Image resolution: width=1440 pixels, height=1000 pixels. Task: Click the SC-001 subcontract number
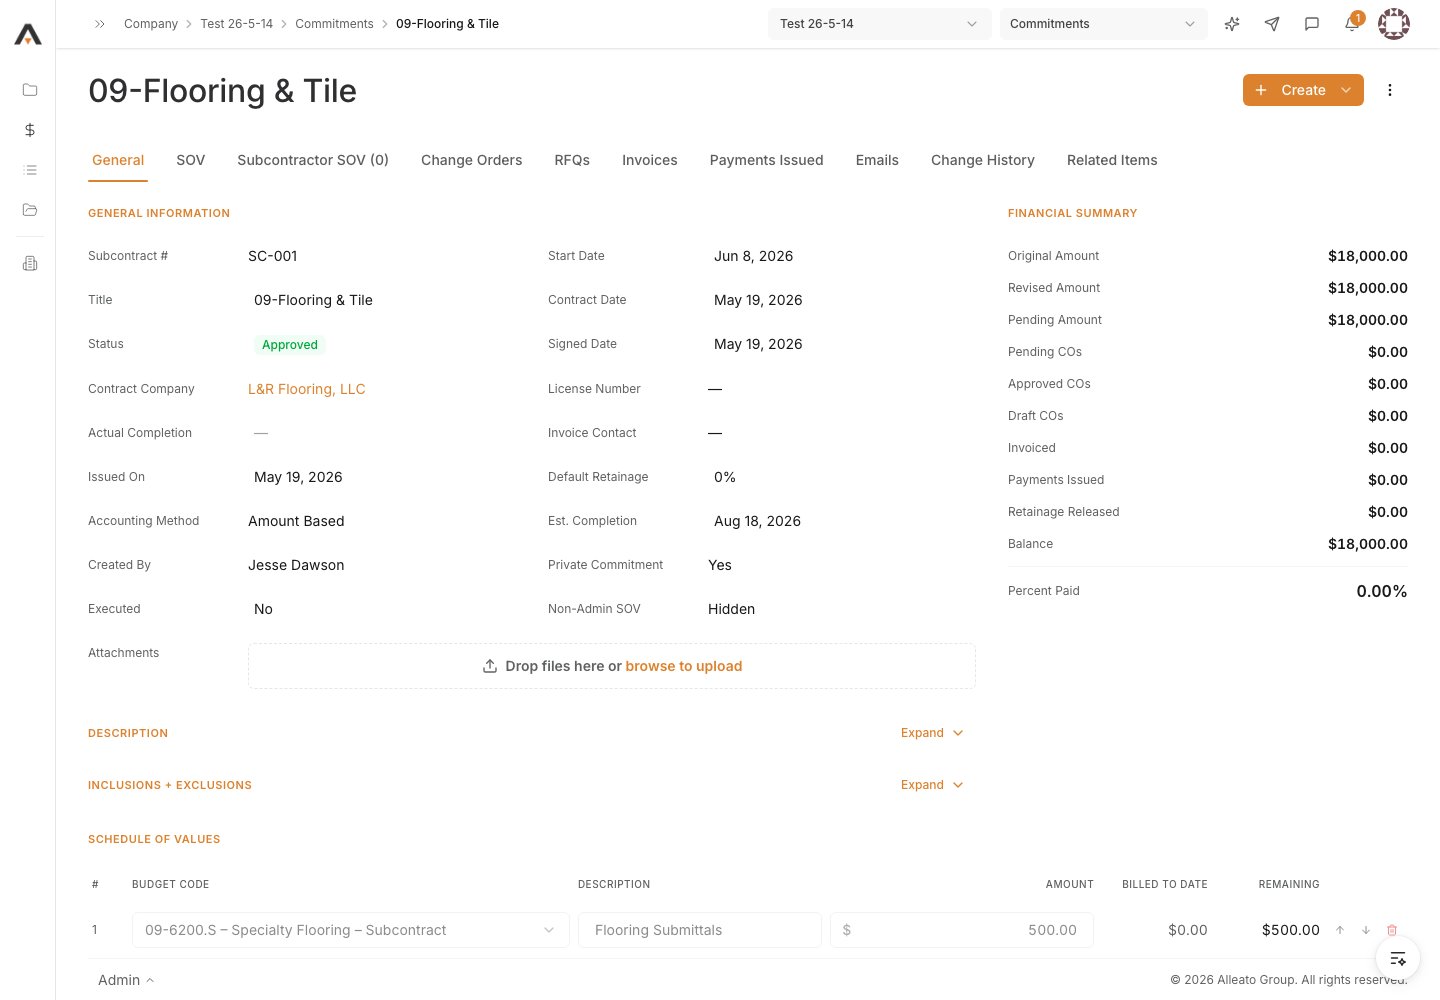(x=273, y=256)
